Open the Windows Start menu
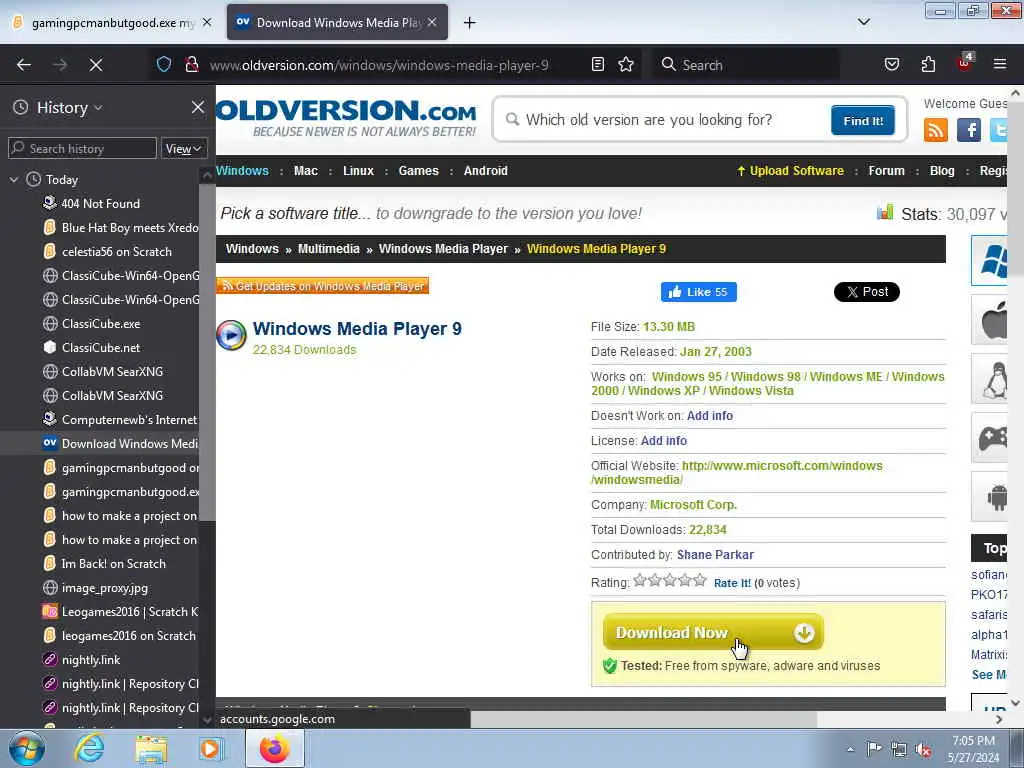This screenshot has height=768, width=1024. [x=27, y=748]
